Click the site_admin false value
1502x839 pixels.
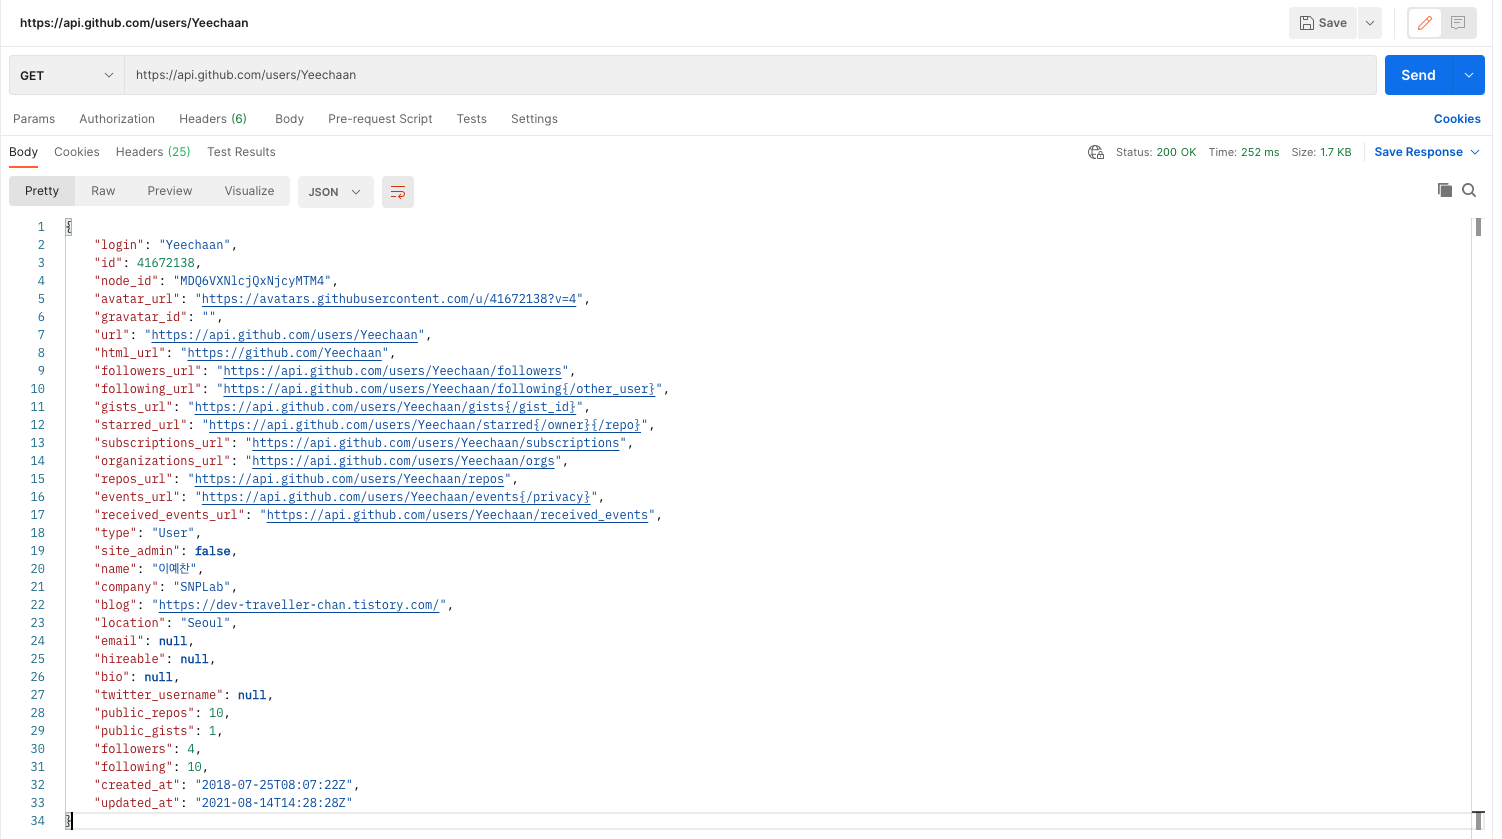click(x=213, y=551)
